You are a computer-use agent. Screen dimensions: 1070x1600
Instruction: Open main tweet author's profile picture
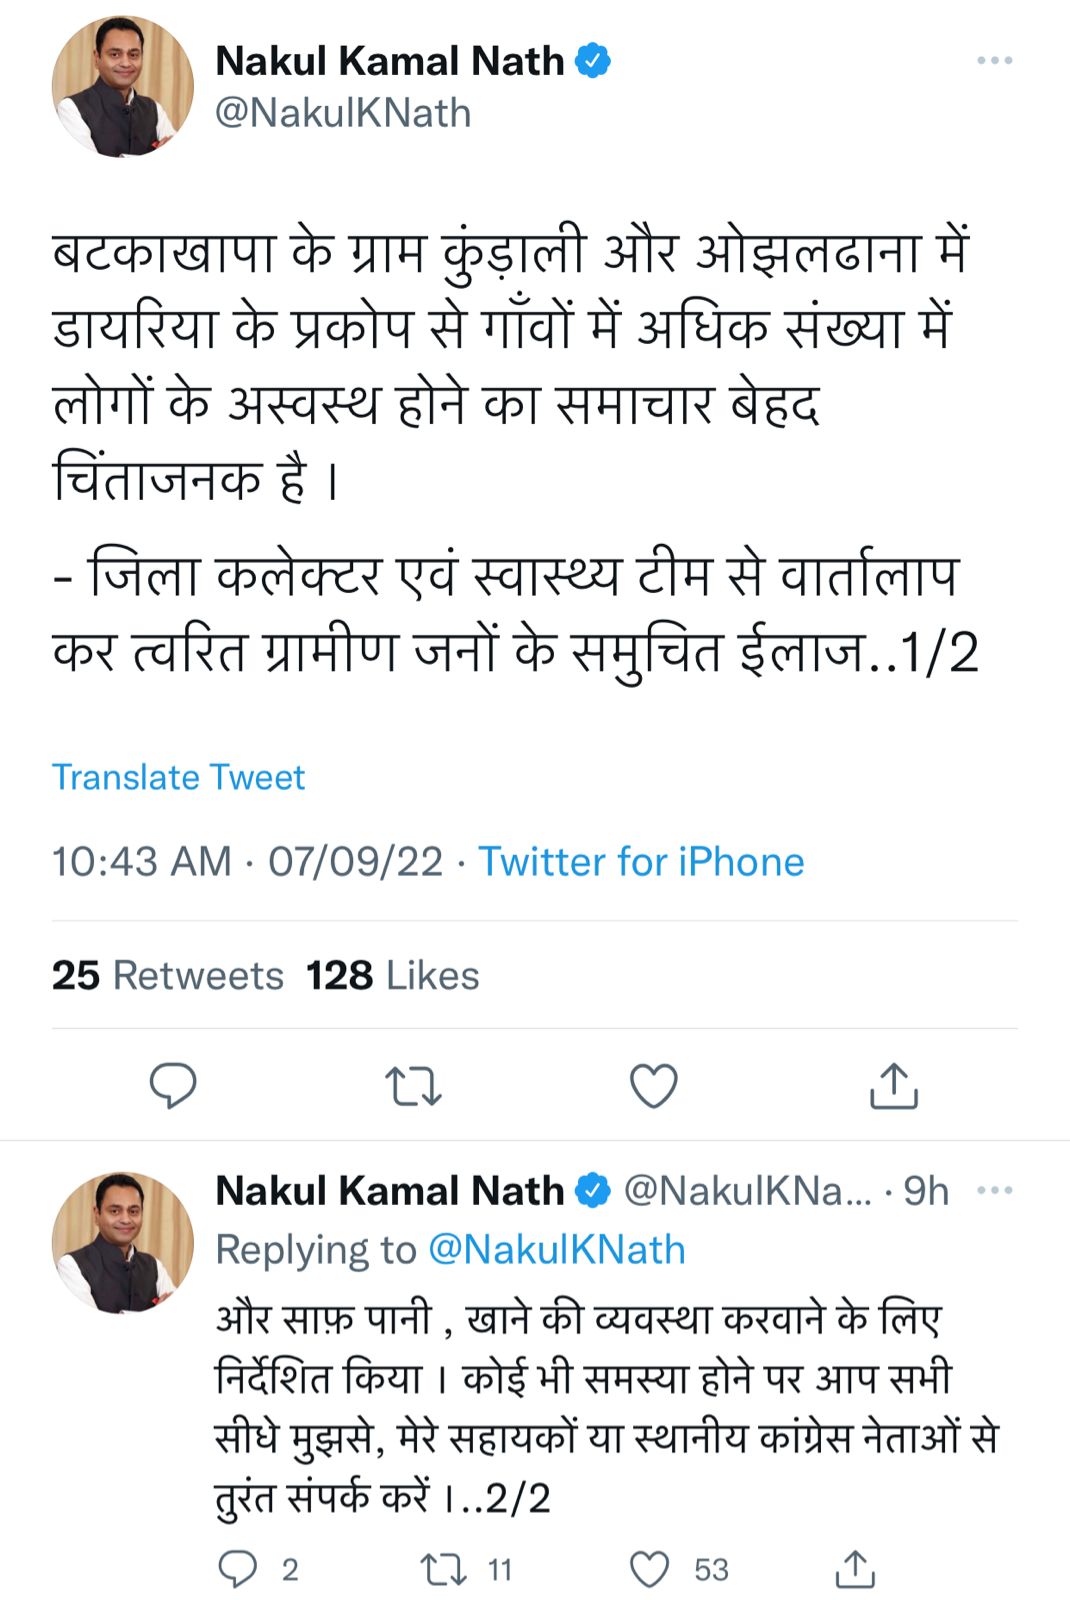[x=123, y=87]
